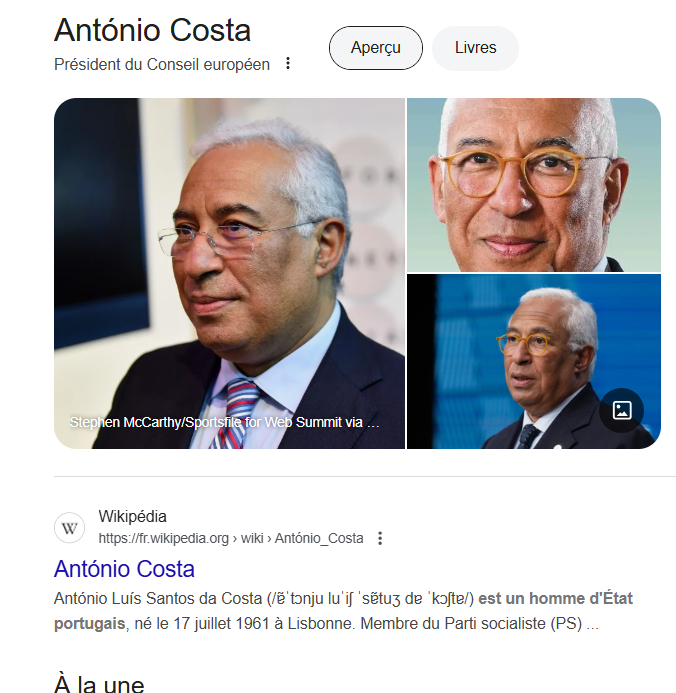Select the Aperçu tab
This screenshot has height=693, width=676.
click(x=376, y=48)
